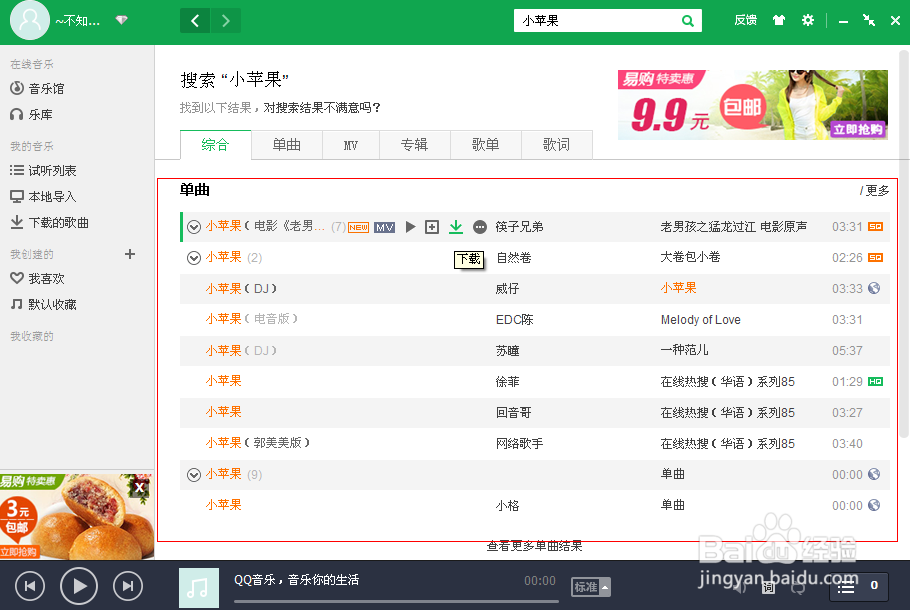The height and width of the screenshot is (610, 910).
Task: Open 我喜欢 playlist
Action: tap(37, 279)
